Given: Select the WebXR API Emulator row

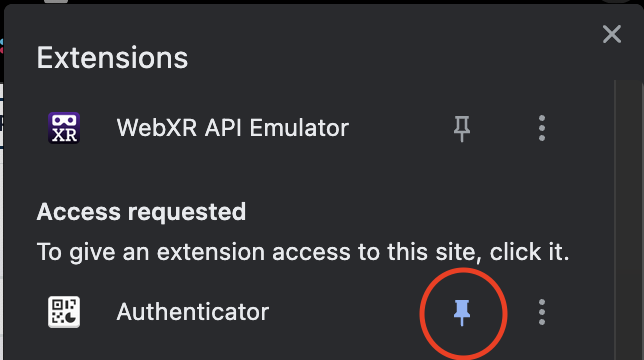Looking at the screenshot, I should click(x=308, y=128).
